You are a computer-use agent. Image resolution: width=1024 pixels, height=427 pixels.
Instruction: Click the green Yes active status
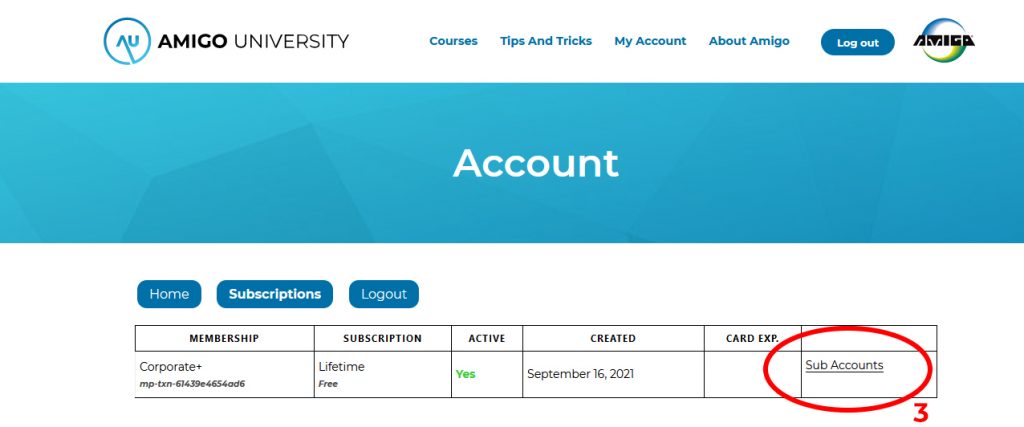click(466, 374)
